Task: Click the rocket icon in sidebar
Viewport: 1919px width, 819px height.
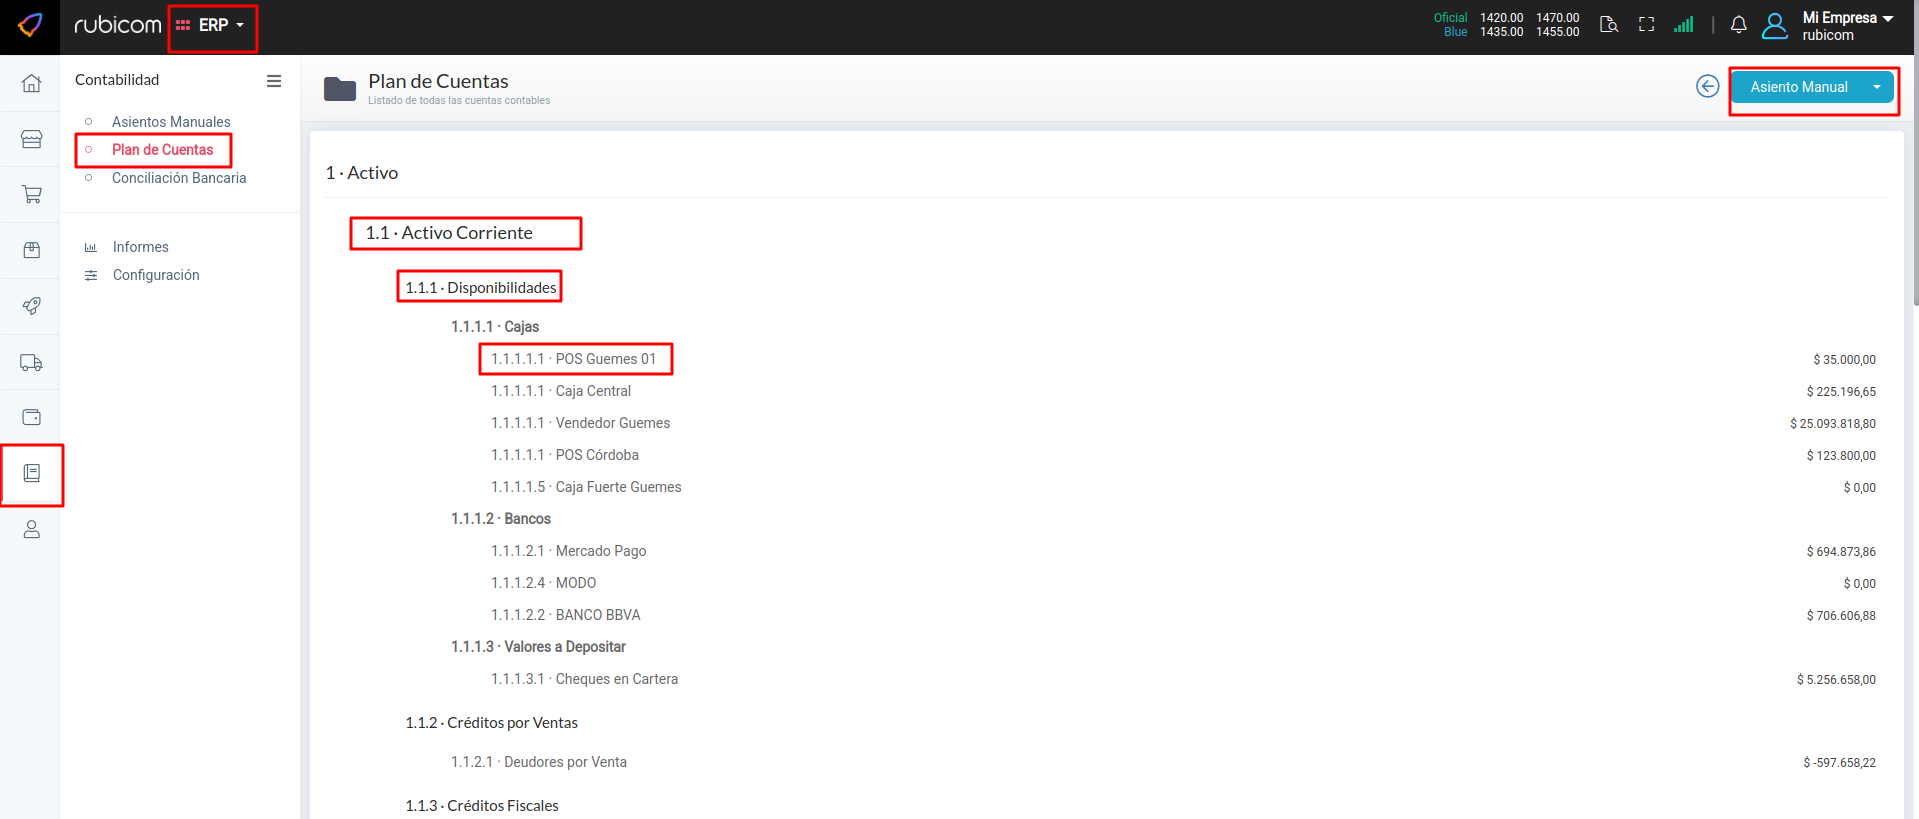Action: 31,306
